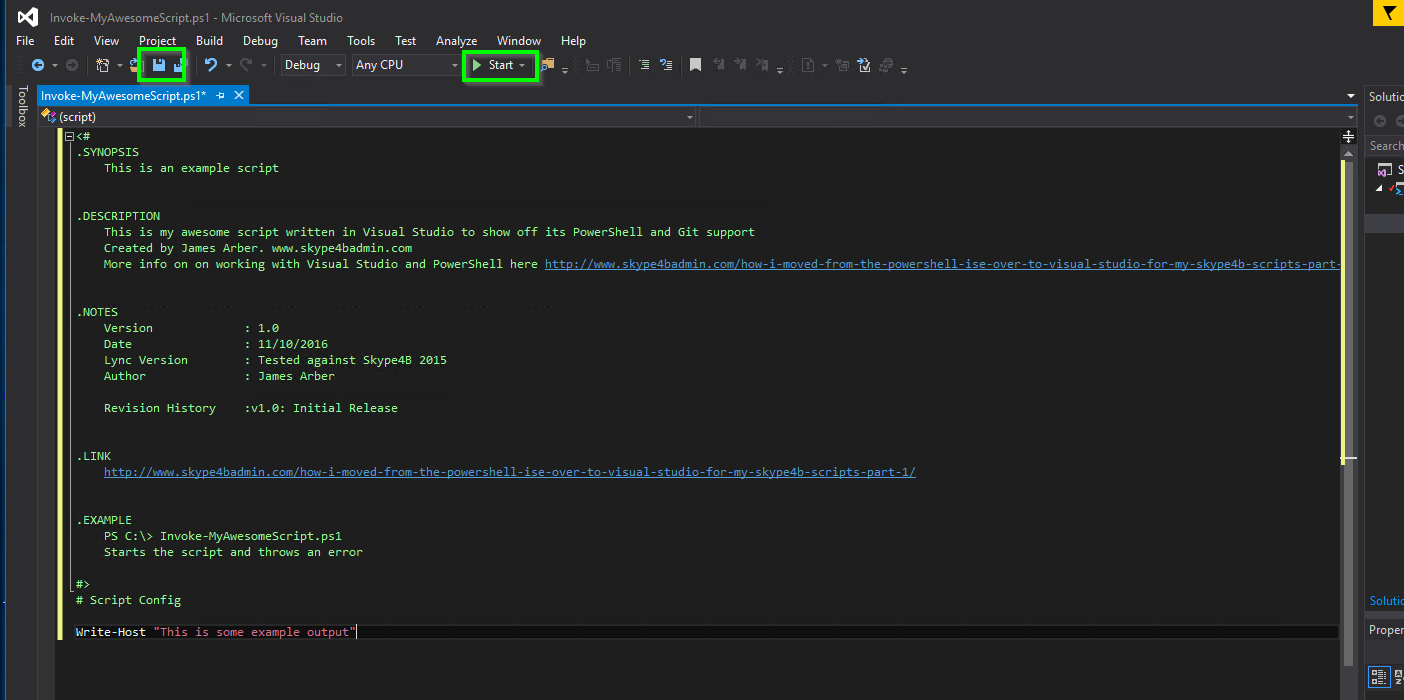Click the Visual Studio logo icon
This screenshot has height=700, width=1404.
pyautogui.click(x=28, y=17)
